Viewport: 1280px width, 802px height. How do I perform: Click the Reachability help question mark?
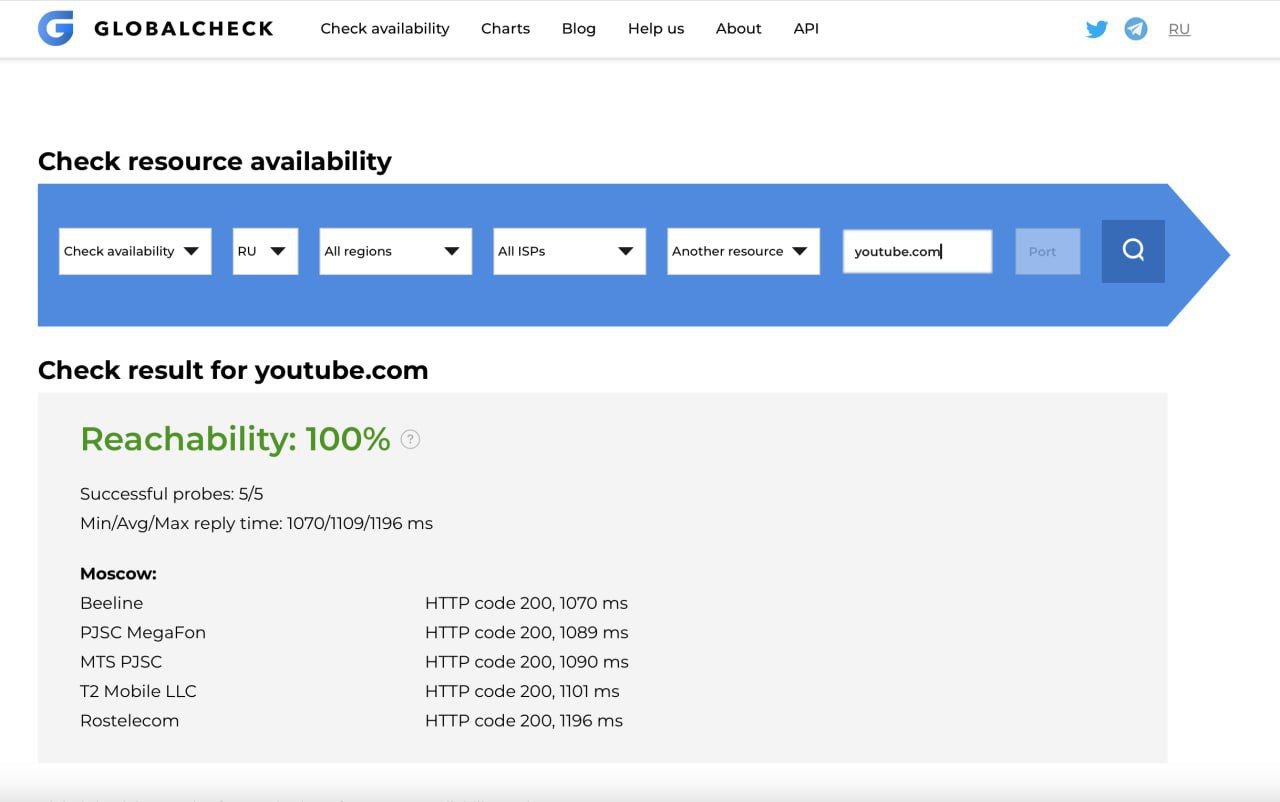coord(410,439)
